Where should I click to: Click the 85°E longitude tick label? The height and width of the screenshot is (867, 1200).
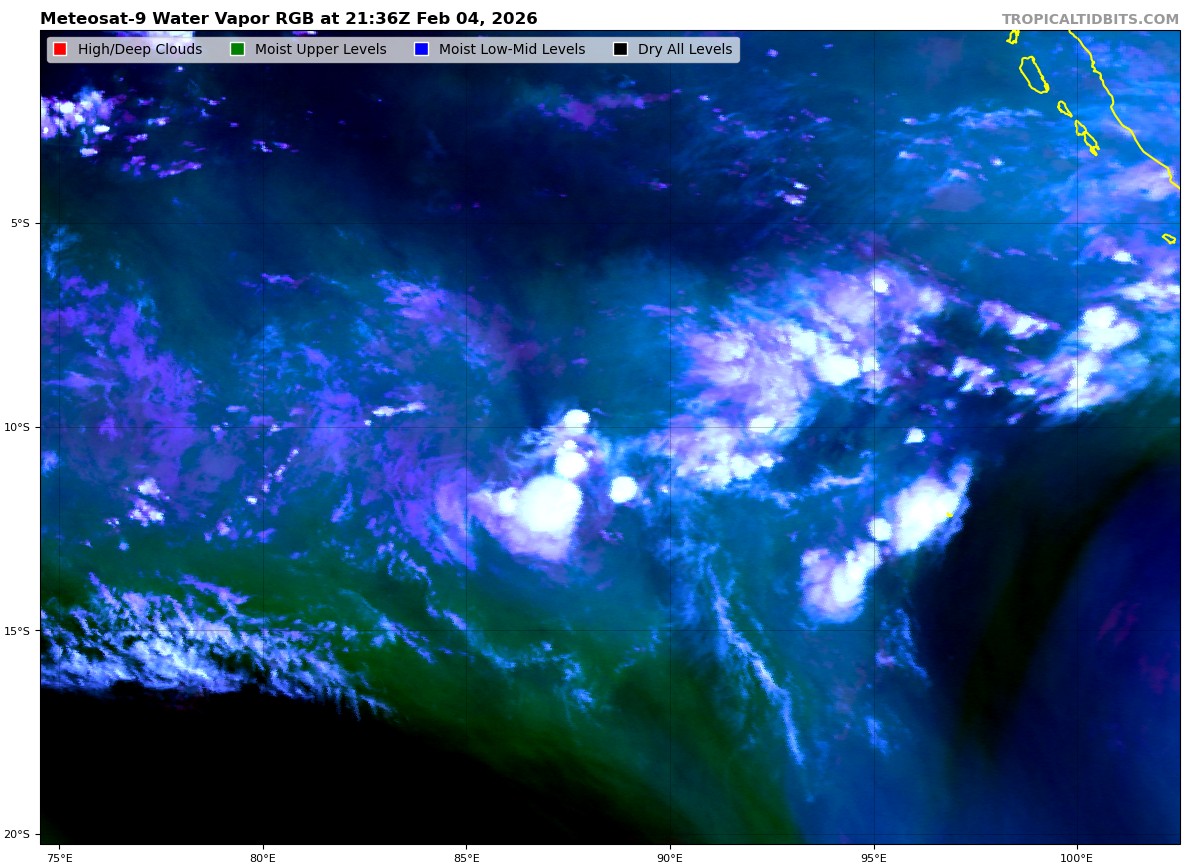(466, 857)
